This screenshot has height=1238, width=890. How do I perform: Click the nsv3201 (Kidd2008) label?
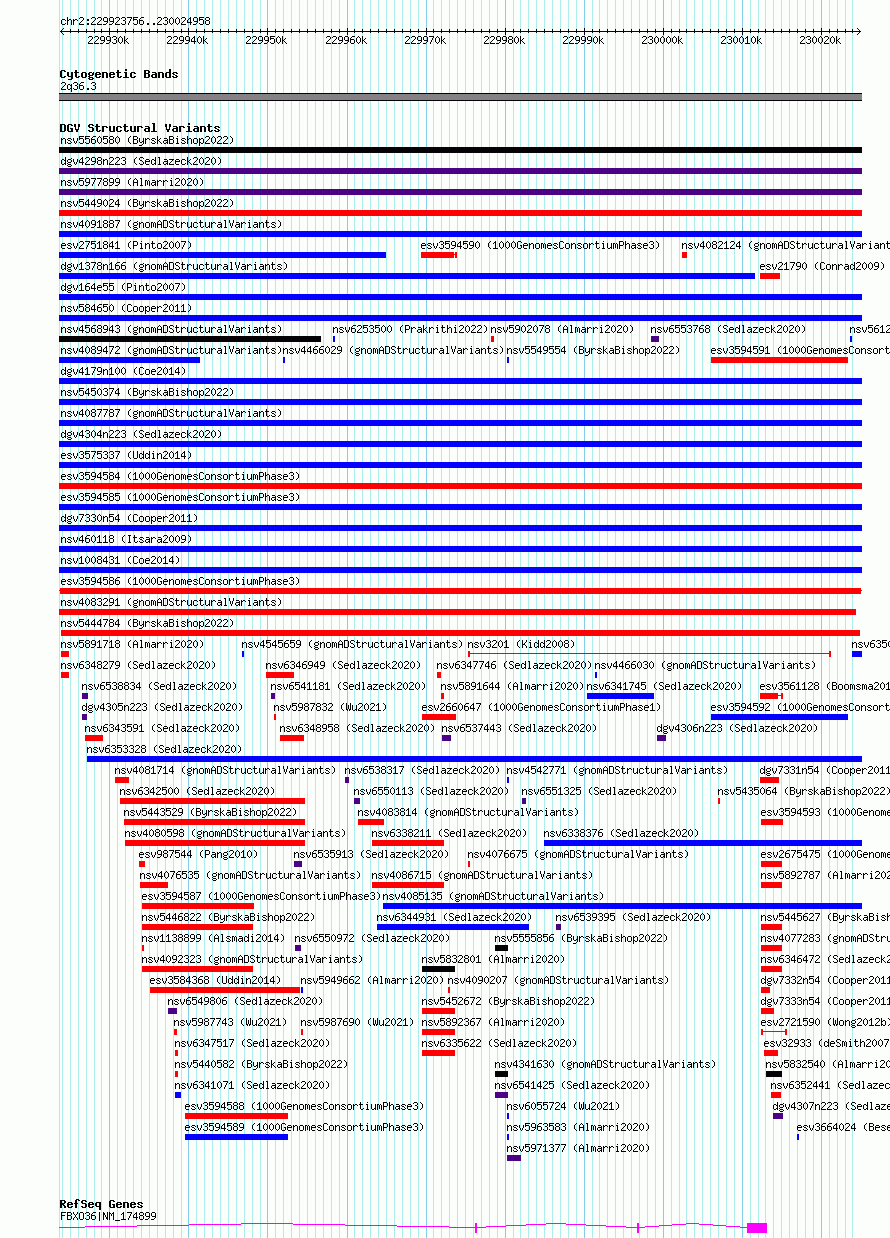tap(521, 644)
